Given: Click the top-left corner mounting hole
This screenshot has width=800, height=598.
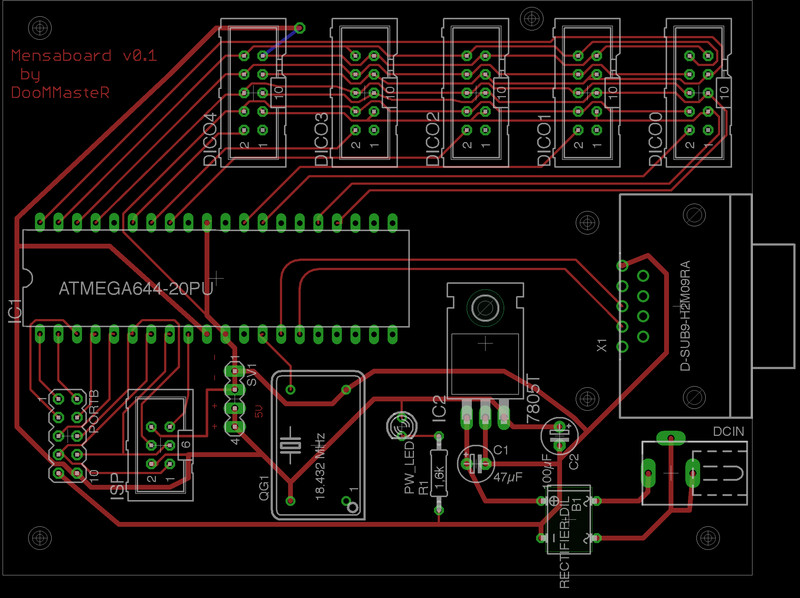Looking at the screenshot, I should [x=39, y=38].
